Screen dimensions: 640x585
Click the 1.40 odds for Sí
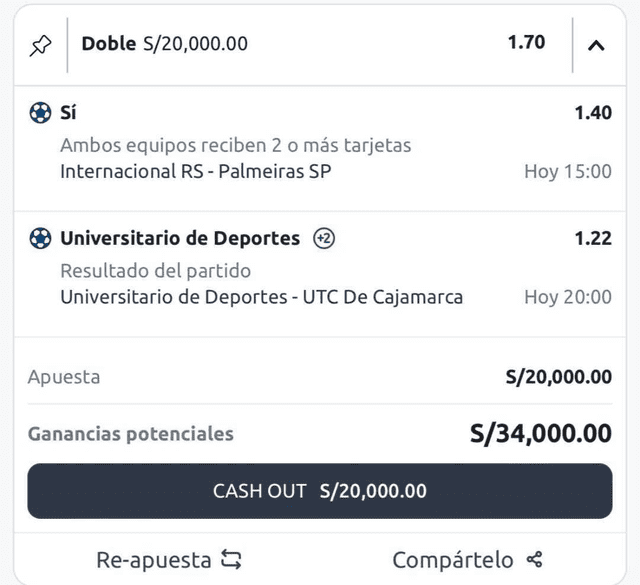pos(593,113)
